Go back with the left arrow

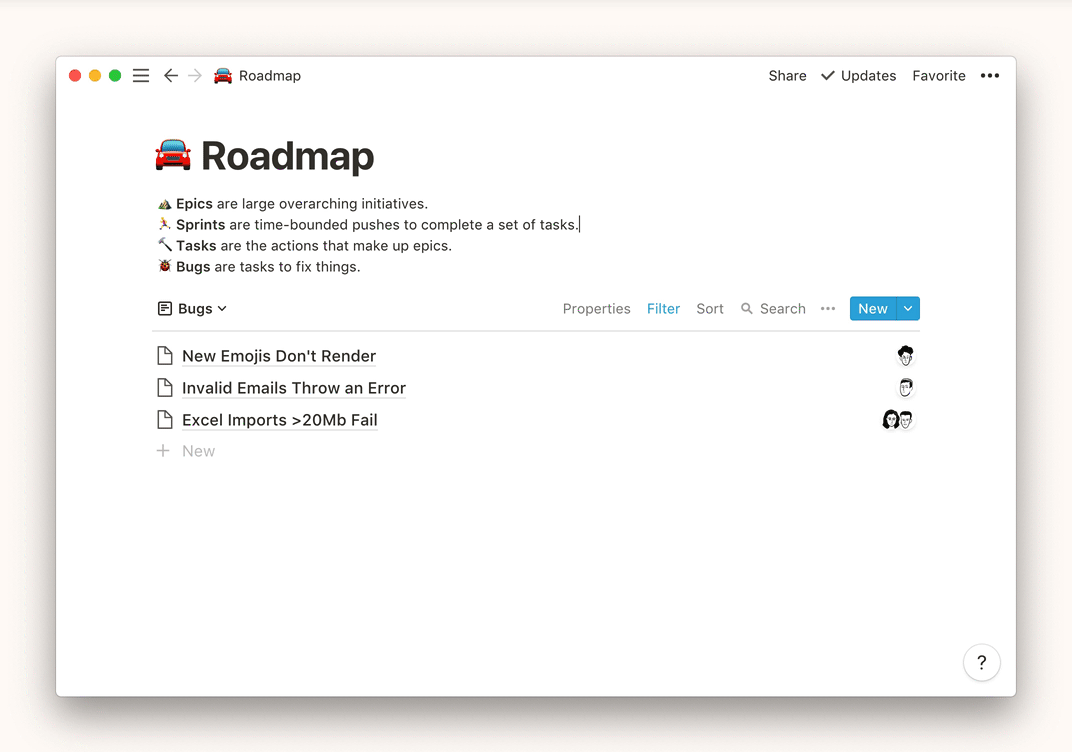(x=171, y=76)
